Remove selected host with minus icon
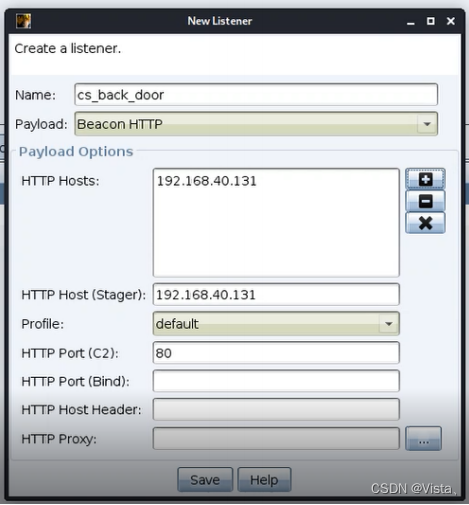Image resolution: width=469 pixels, height=505 pixels. tap(425, 201)
